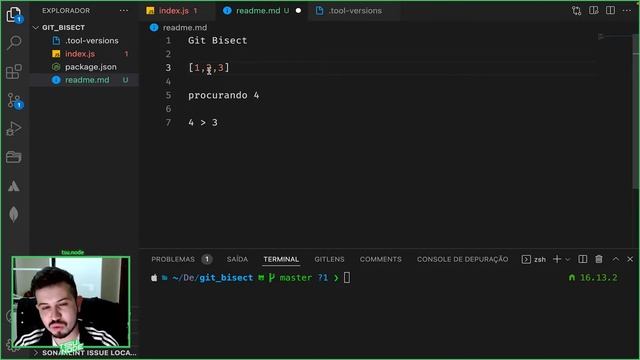Open the Terminal panel tab

[x=281, y=259]
